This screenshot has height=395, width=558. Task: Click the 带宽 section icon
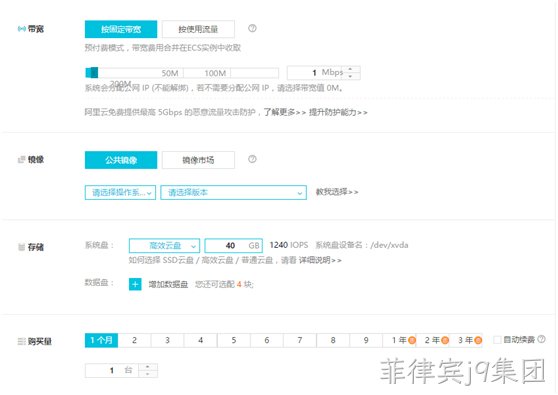[22, 29]
